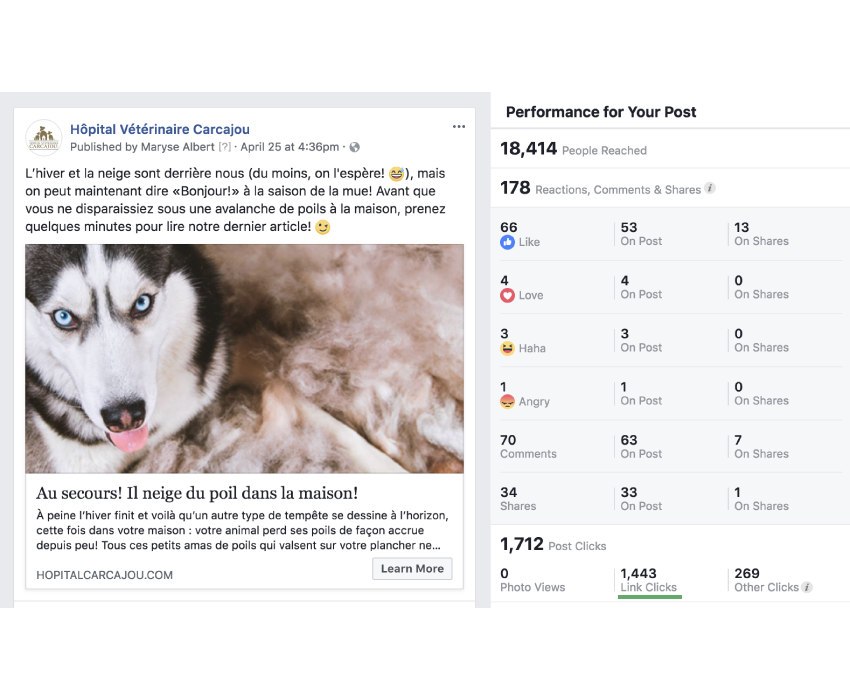Screen dimensions: 850x700
Task: Click the Hôpital Vétérinaire Carcajou page avatar
Action: tap(44, 137)
